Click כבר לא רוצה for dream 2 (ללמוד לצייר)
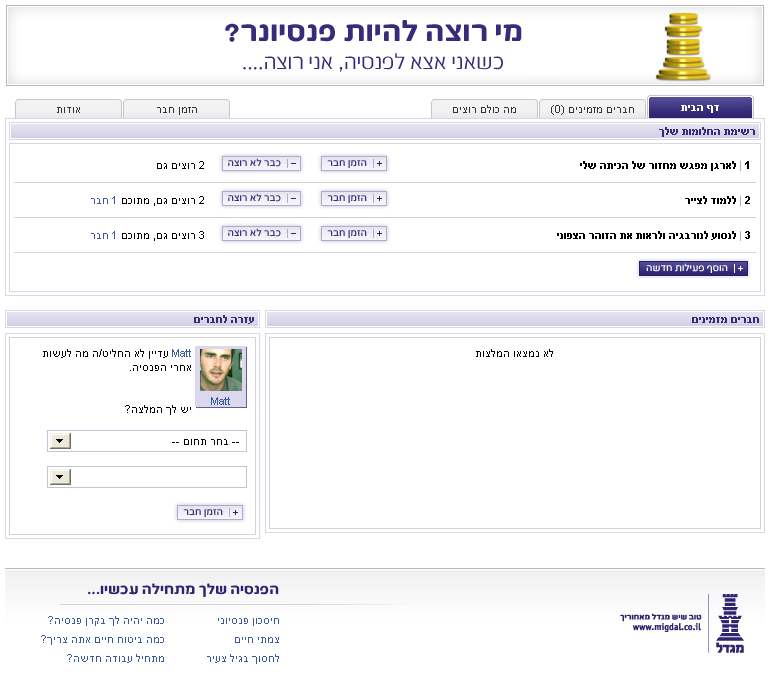 click(x=261, y=199)
